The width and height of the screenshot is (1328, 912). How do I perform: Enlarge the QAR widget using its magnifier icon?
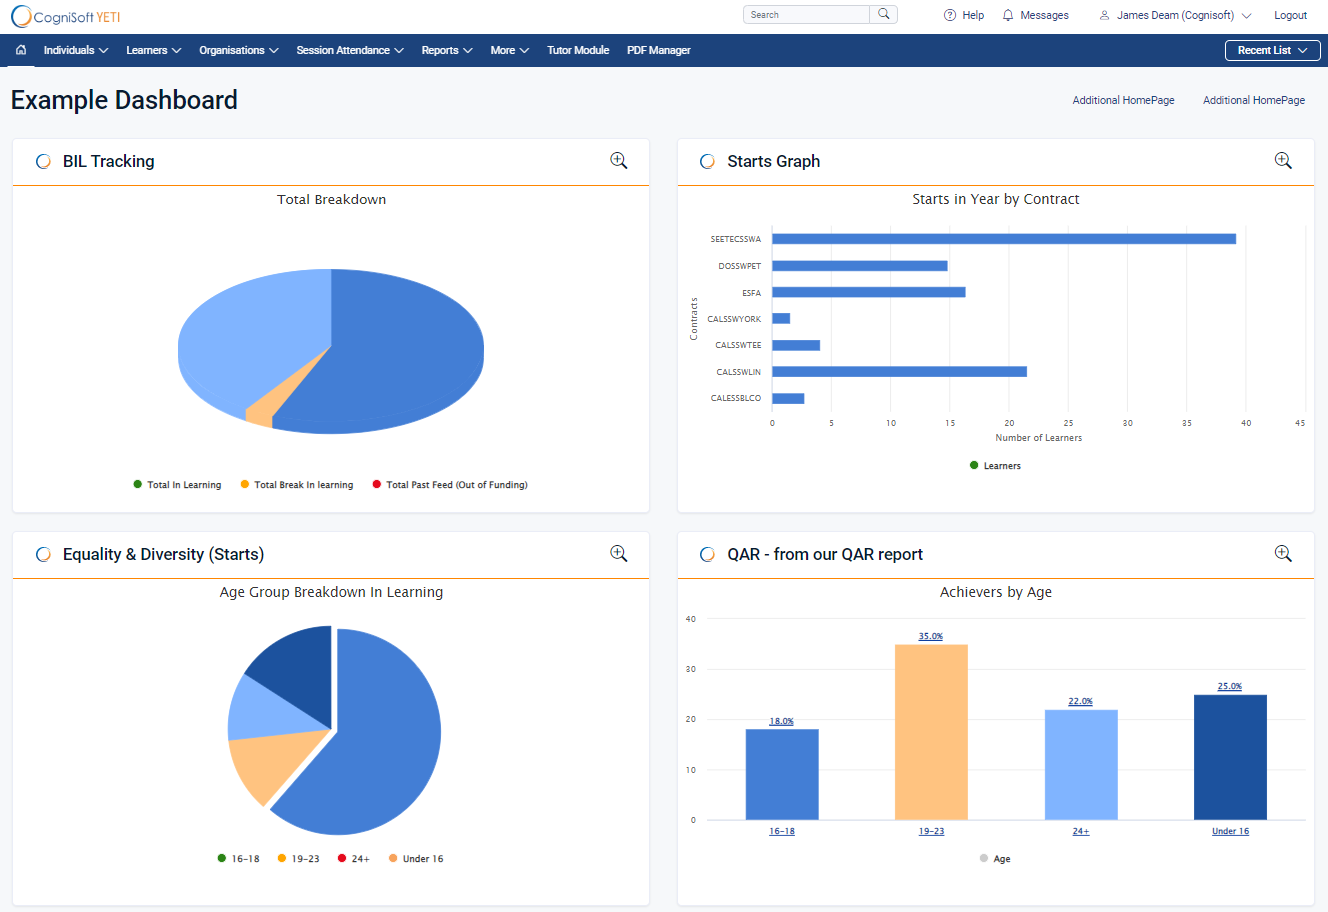coord(1283,553)
